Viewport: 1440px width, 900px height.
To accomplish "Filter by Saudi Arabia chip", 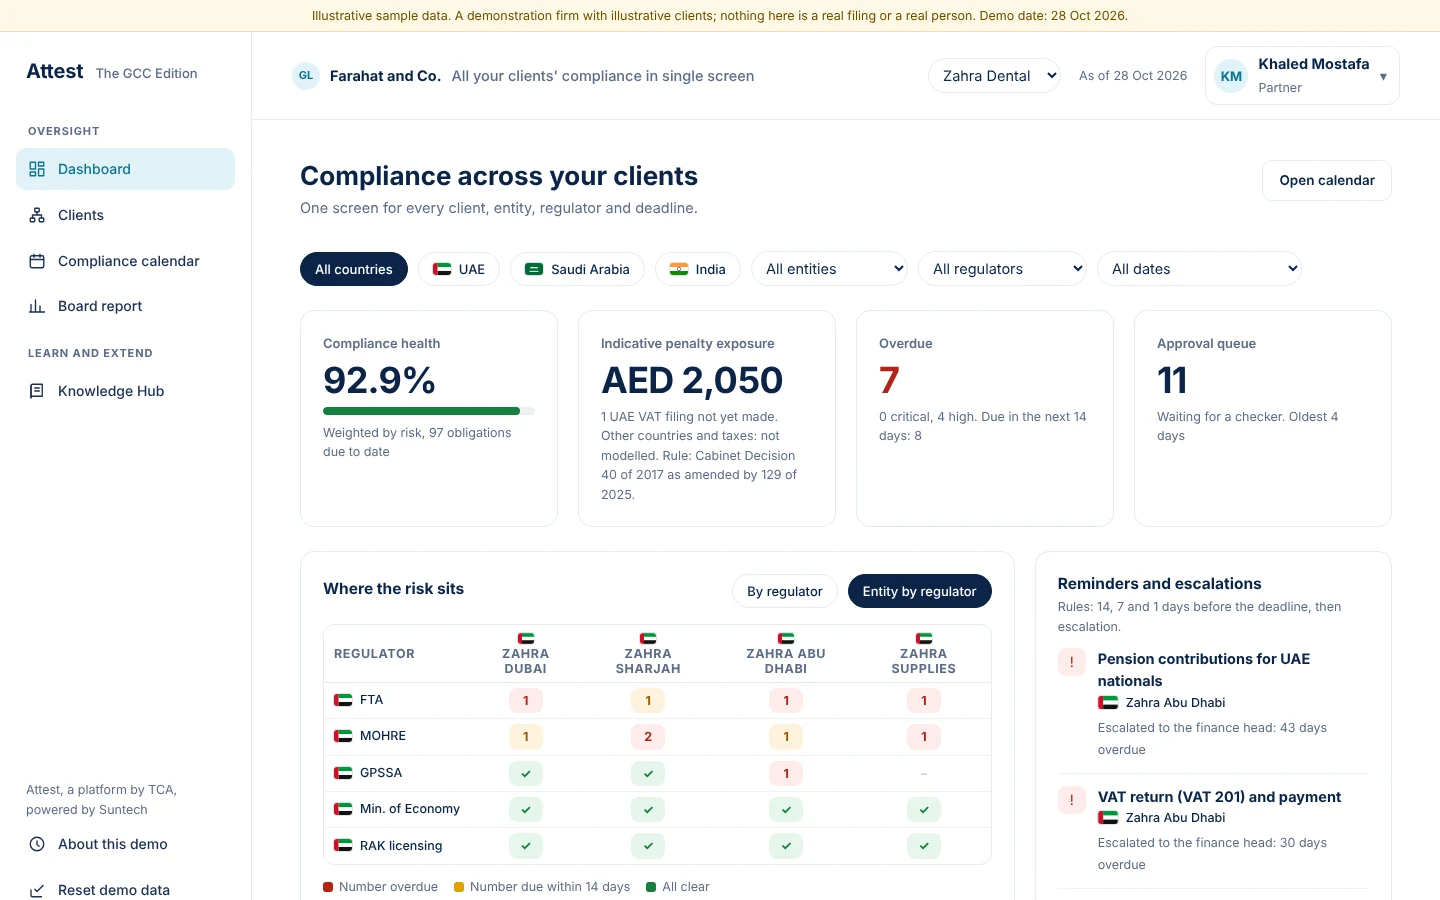I will (578, 269).
